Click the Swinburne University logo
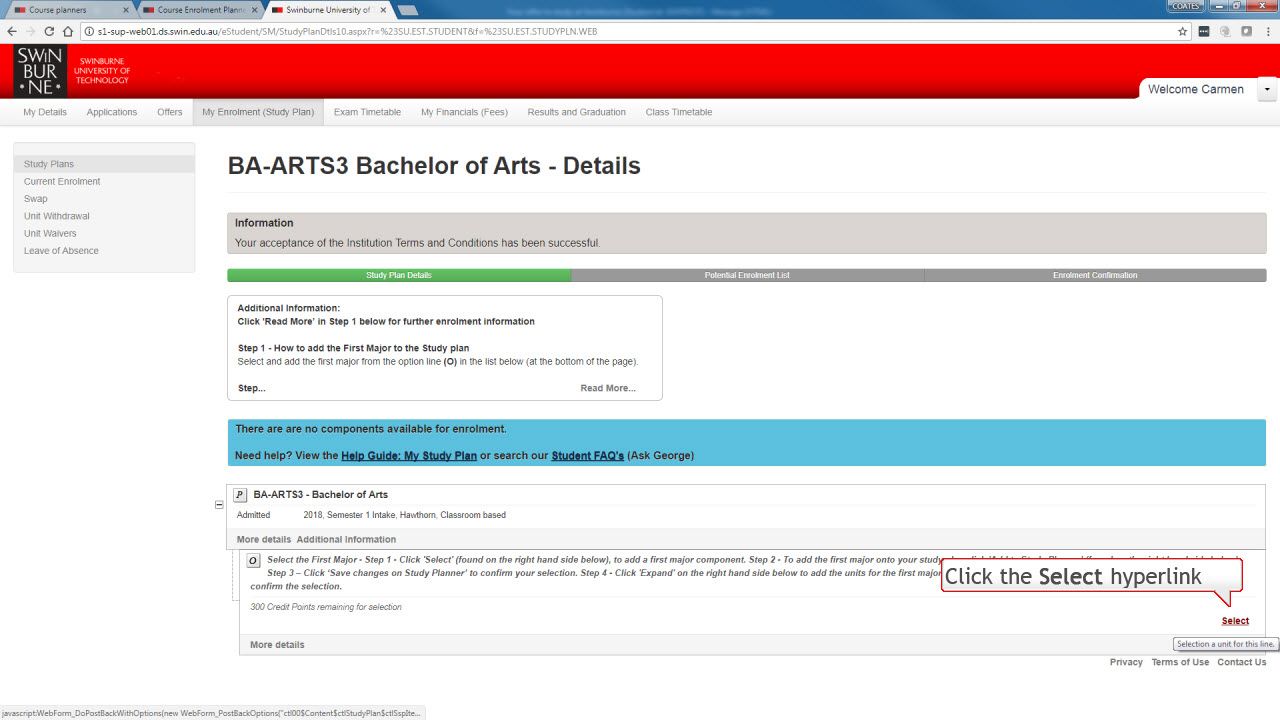Image resolution: width=1280 pixels, height=720 pixels. [x=40, y=69]
